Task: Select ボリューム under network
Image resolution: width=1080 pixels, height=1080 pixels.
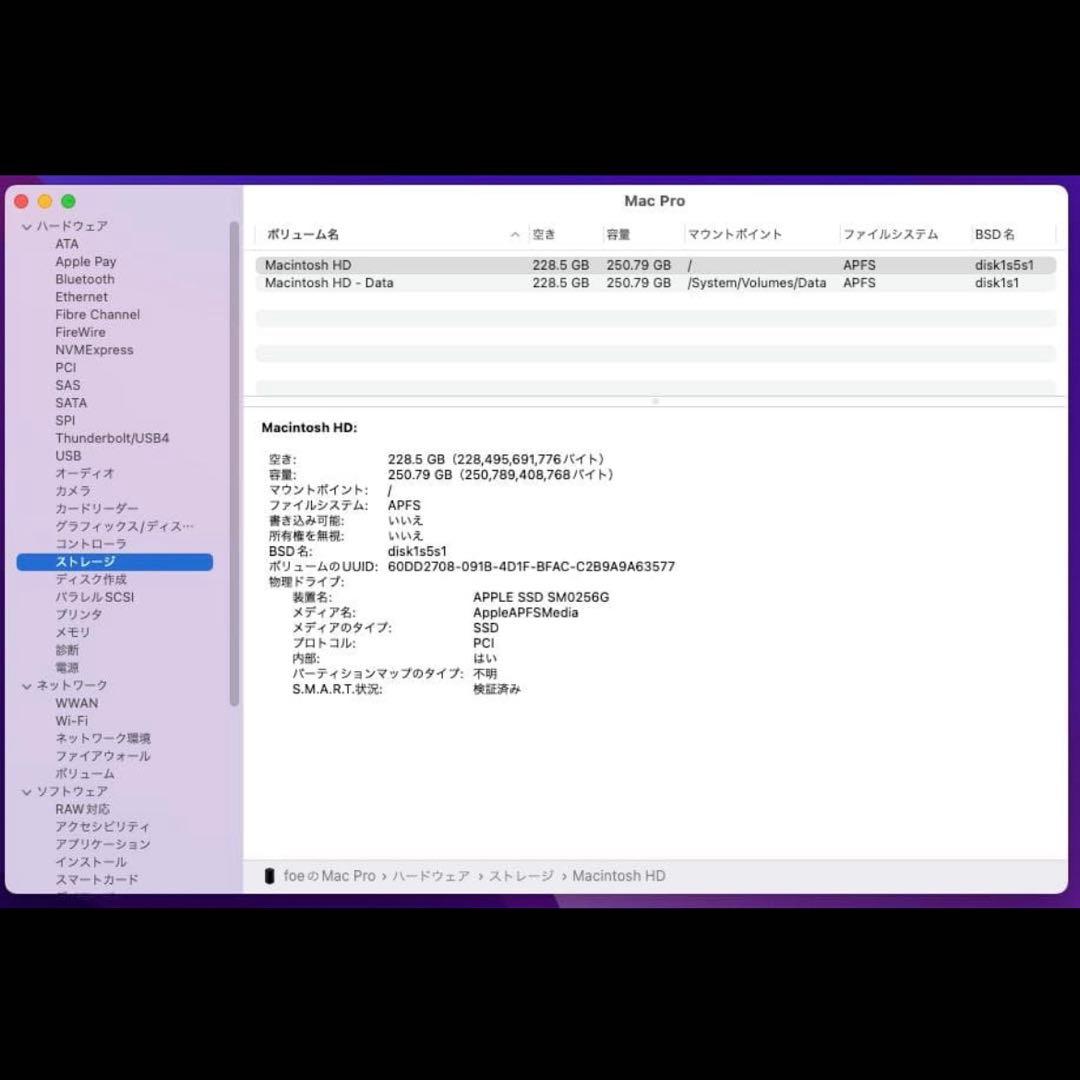Action: click(85, 774)
